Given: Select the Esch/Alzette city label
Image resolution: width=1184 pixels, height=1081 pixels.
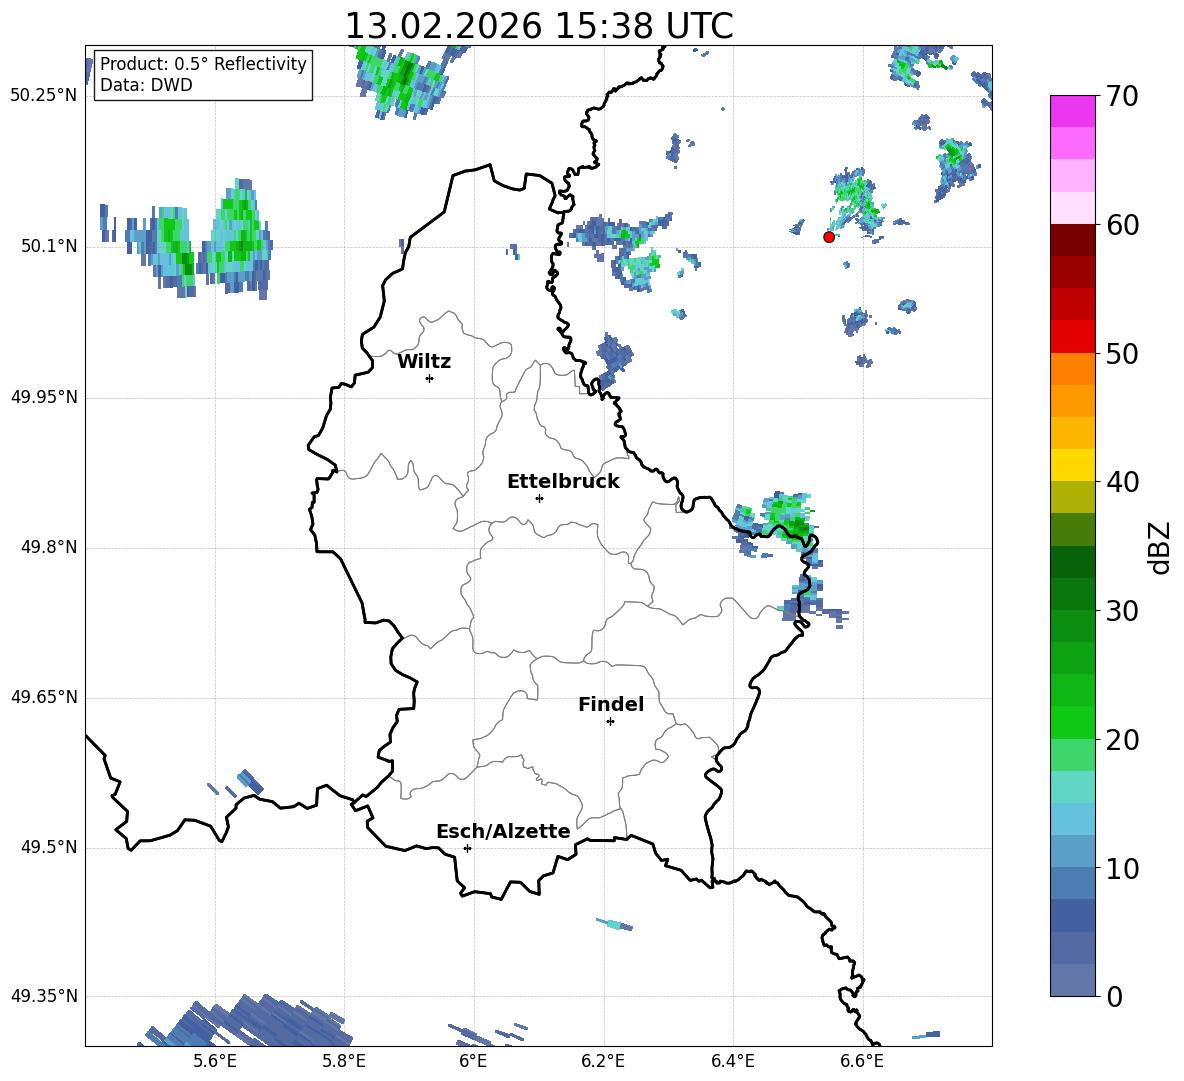Looking at the screenshot, I should pos(503,832).
